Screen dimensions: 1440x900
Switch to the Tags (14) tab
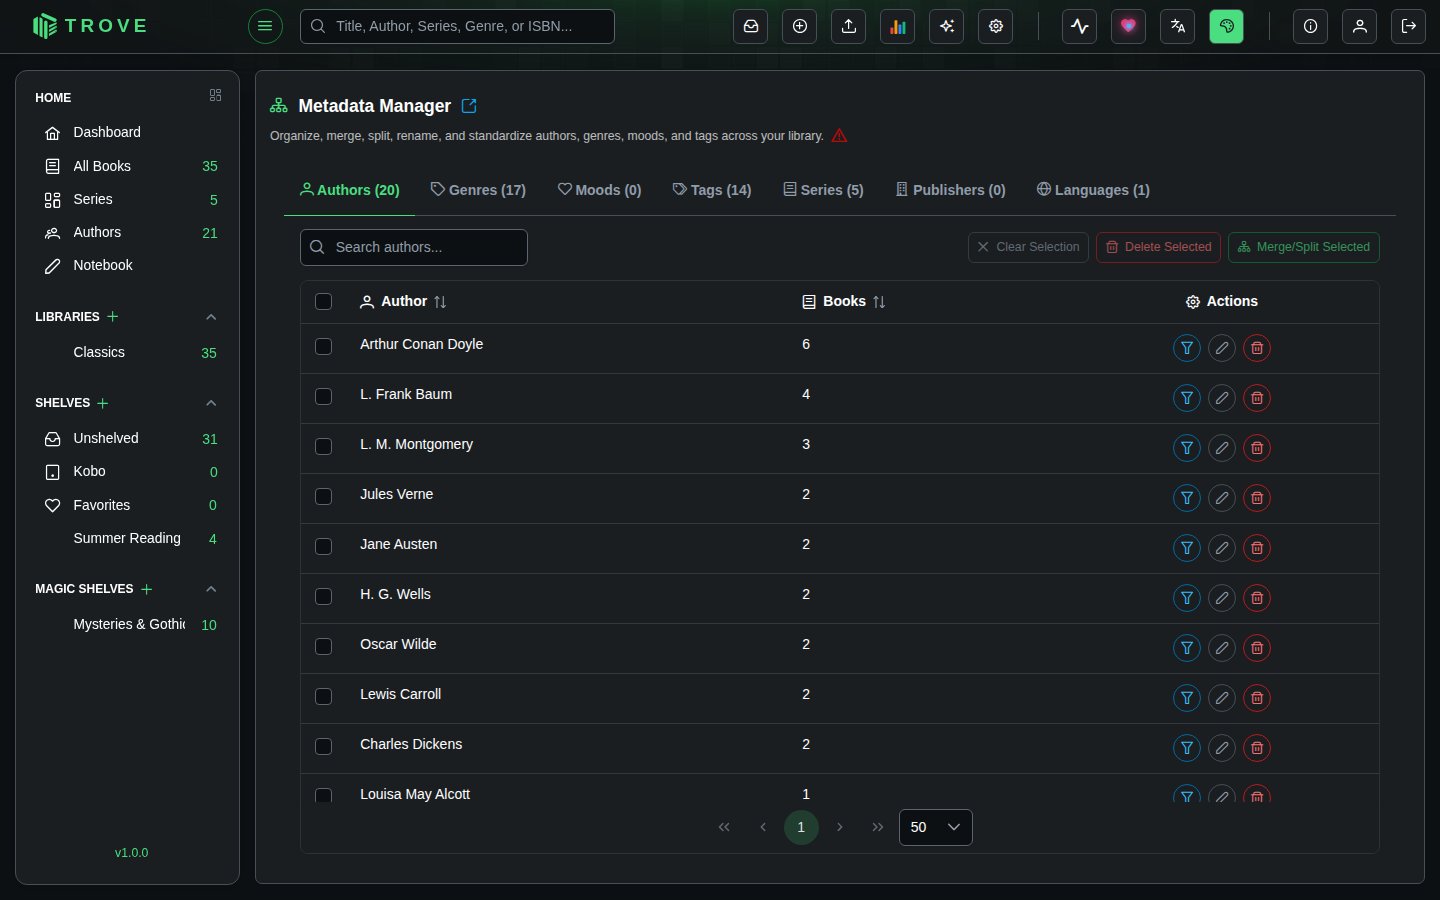[712, 190]
